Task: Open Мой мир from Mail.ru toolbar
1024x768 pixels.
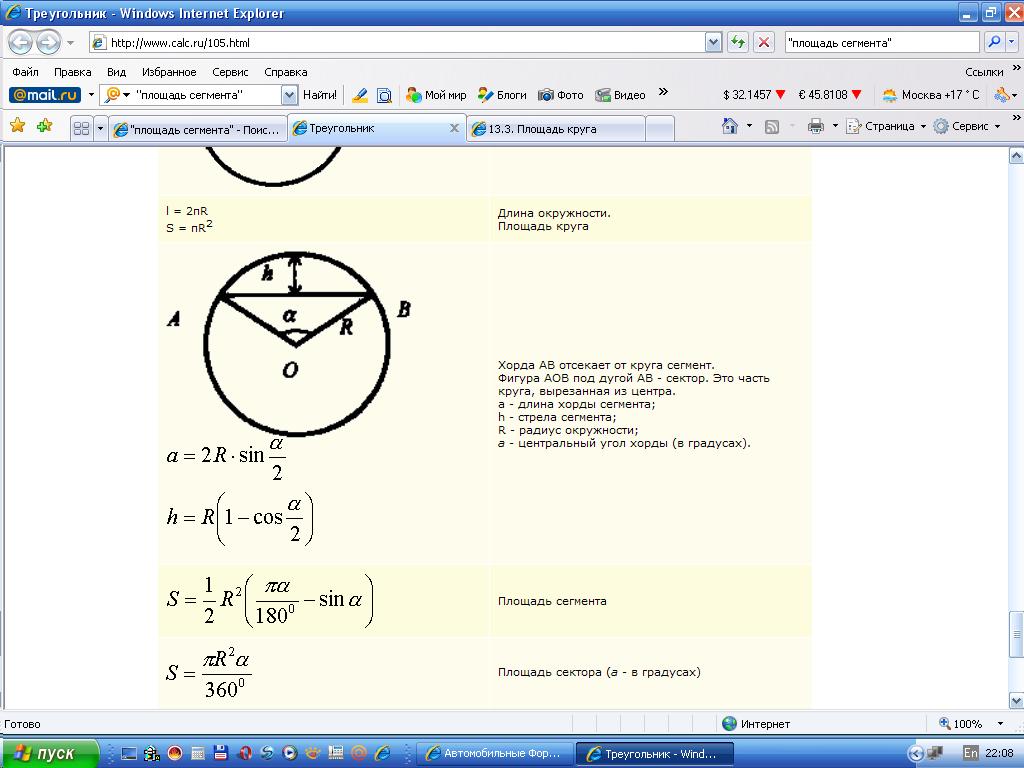Action: [x=436, y=95]
